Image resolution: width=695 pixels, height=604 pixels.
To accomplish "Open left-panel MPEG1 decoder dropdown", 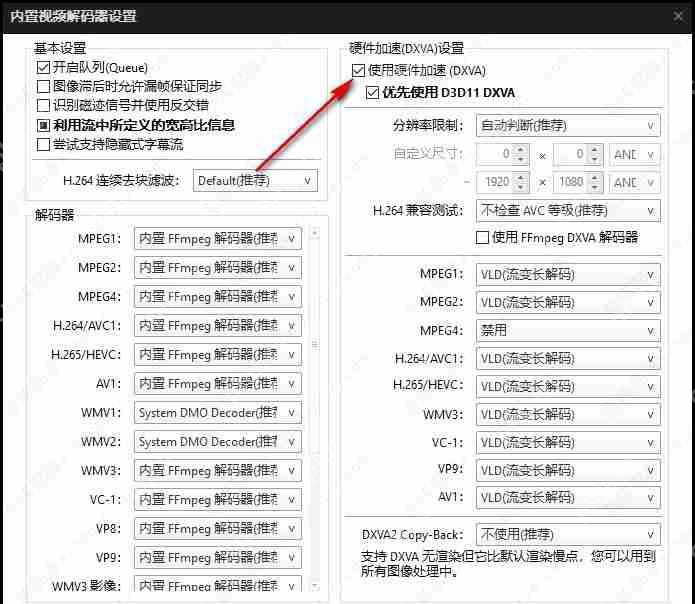I will pos(218,239).
